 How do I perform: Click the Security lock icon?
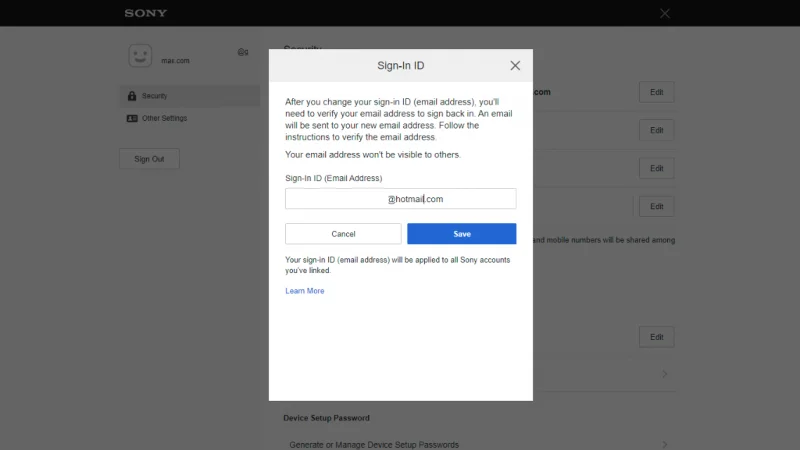pos(132,95)
